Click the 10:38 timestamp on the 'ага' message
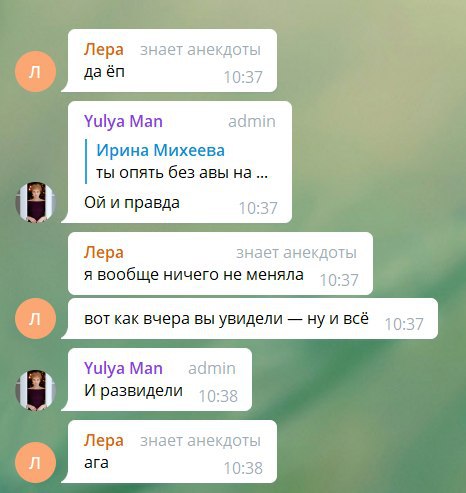The width and height of the screenshot is (466, 493). (243, 468)
